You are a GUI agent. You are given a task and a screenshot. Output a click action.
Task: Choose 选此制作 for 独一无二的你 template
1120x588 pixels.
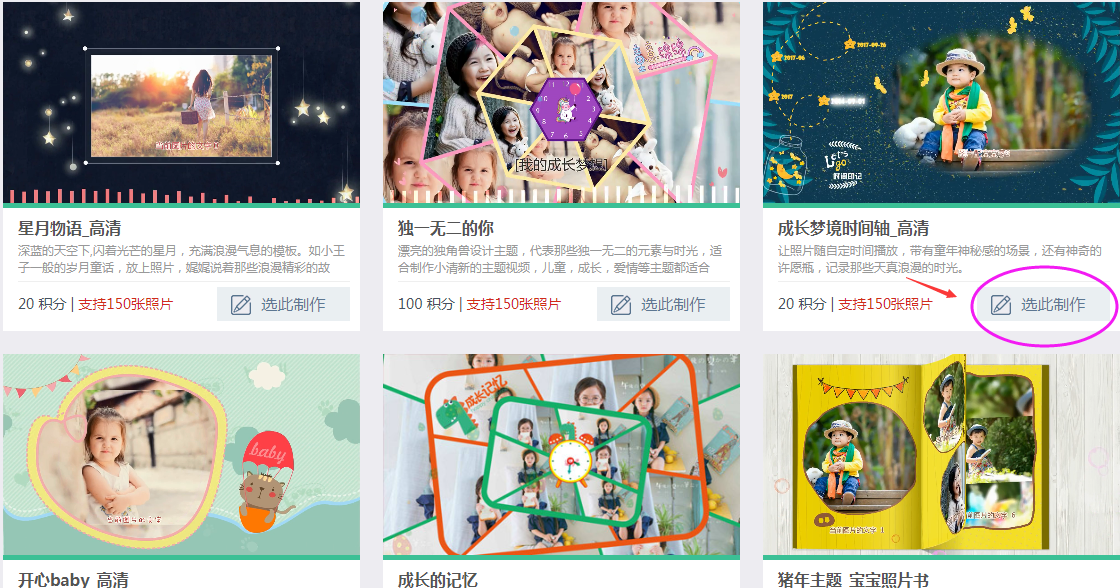pos(664,304)
